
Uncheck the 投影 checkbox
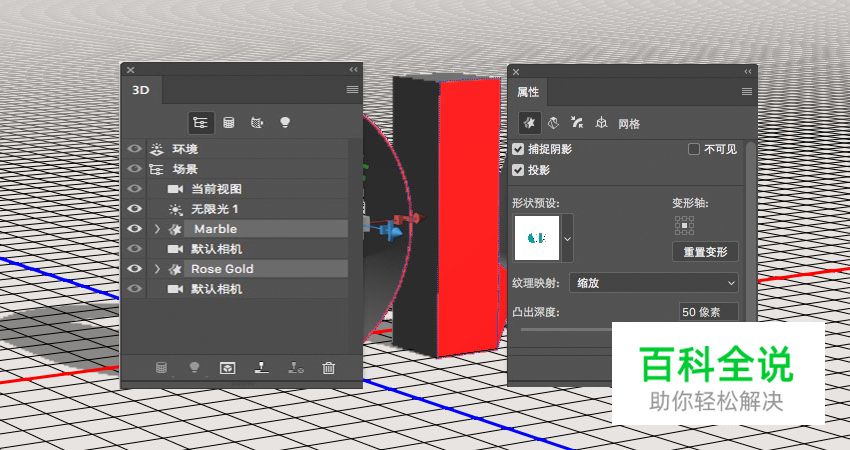pyautogui.click(x=518, y=170)
